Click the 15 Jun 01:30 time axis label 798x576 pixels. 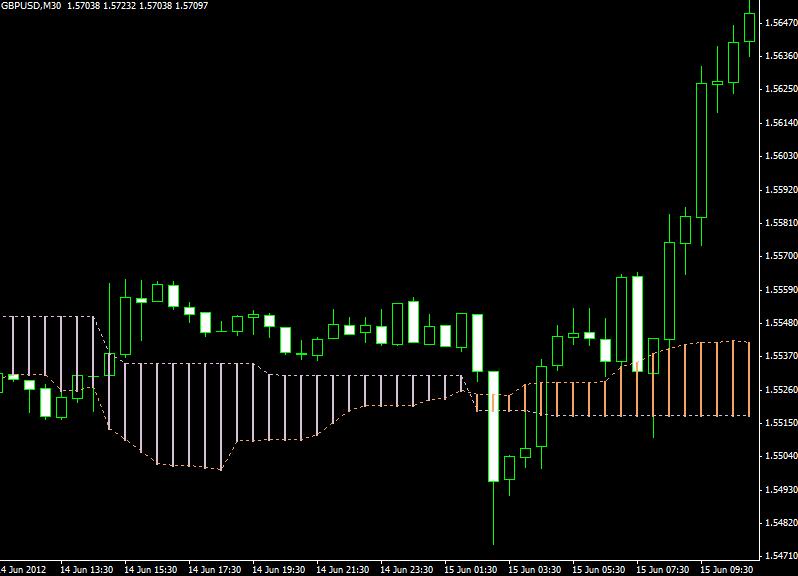471,570
